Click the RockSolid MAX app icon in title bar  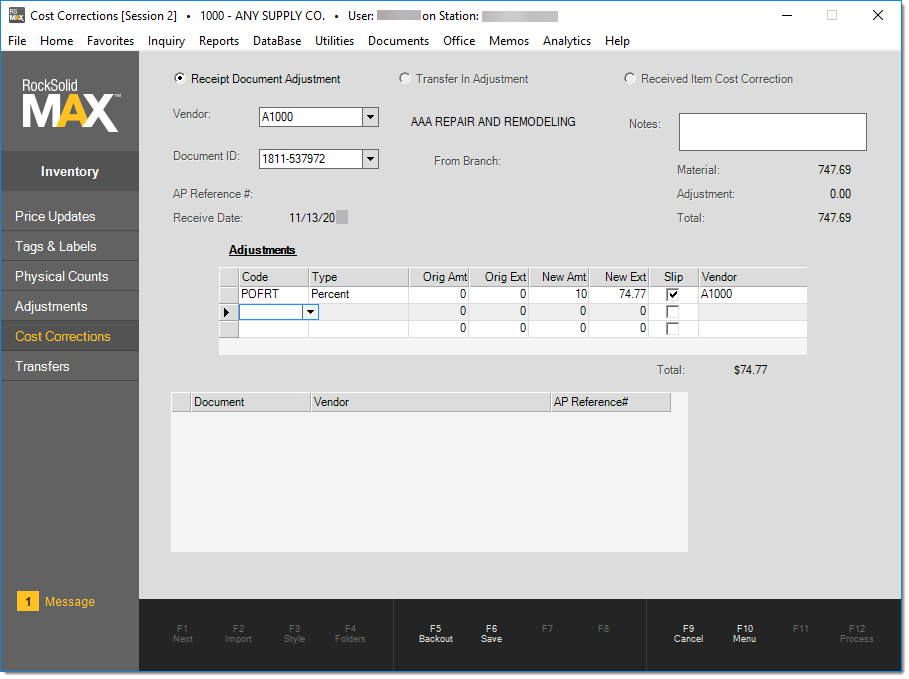pos(17,16)
